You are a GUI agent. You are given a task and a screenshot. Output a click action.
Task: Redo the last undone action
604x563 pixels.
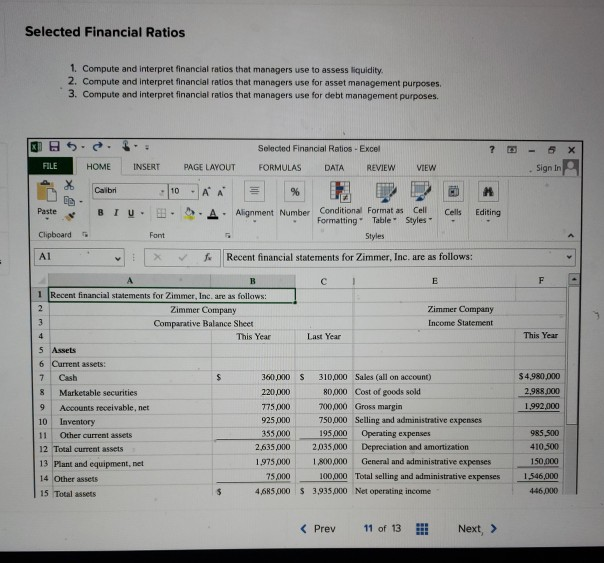97,146
